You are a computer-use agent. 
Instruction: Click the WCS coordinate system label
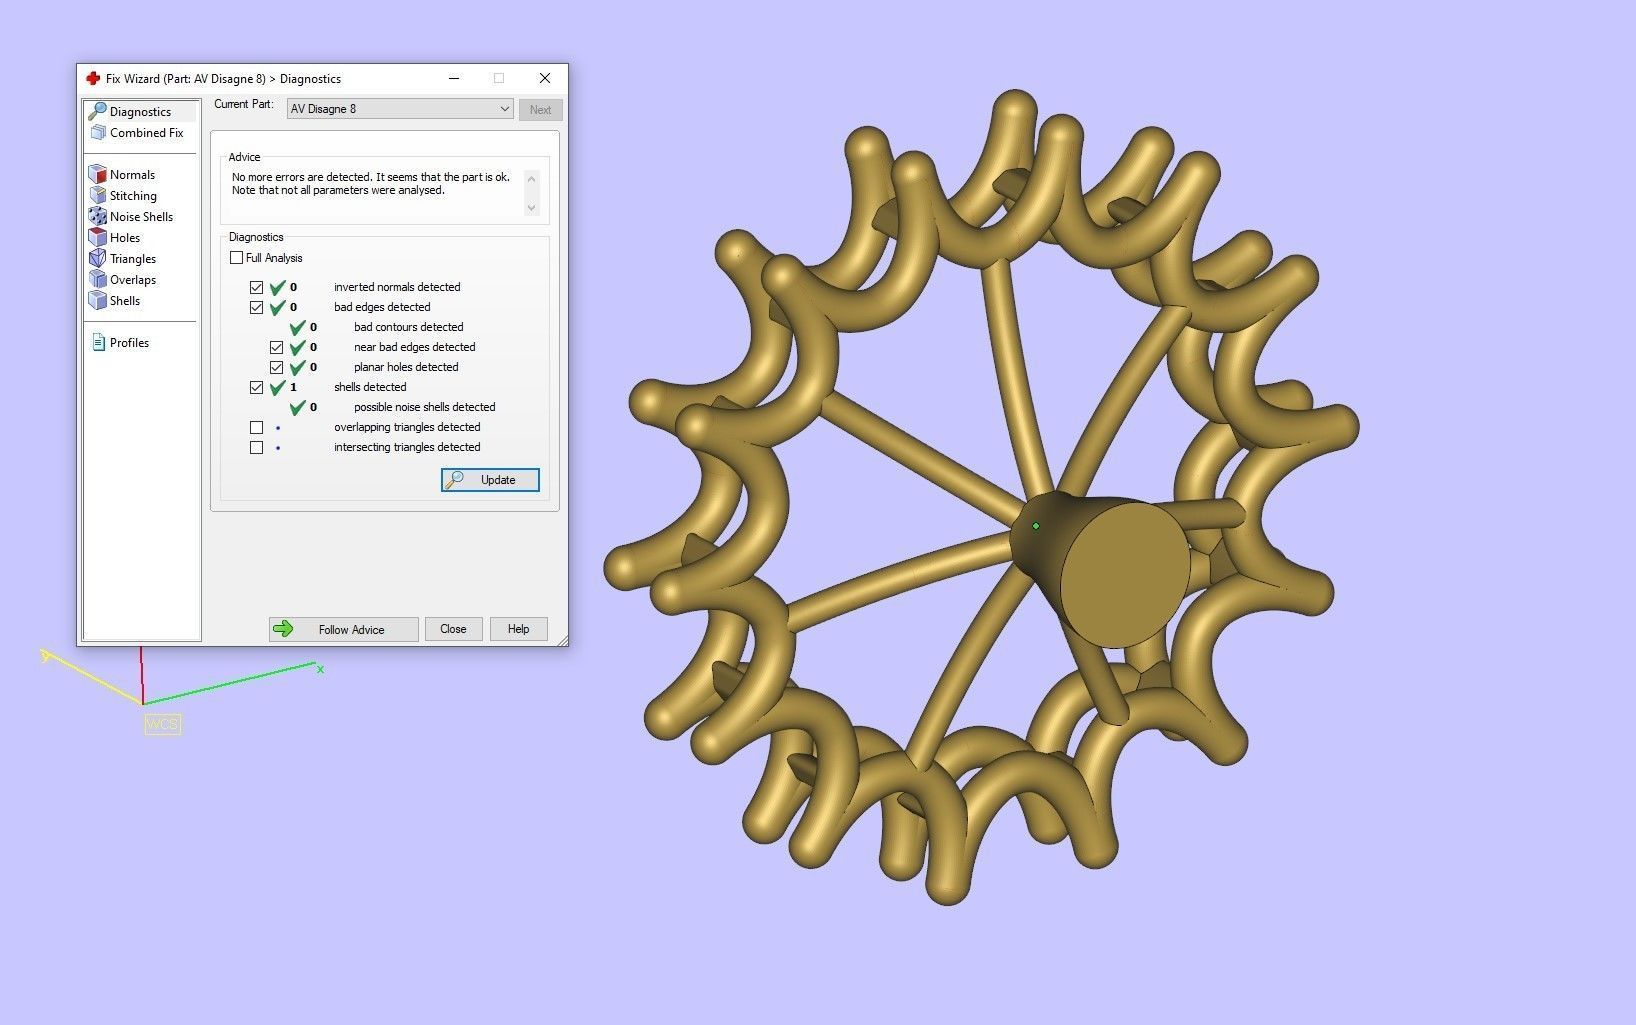(x=162, y=724)
